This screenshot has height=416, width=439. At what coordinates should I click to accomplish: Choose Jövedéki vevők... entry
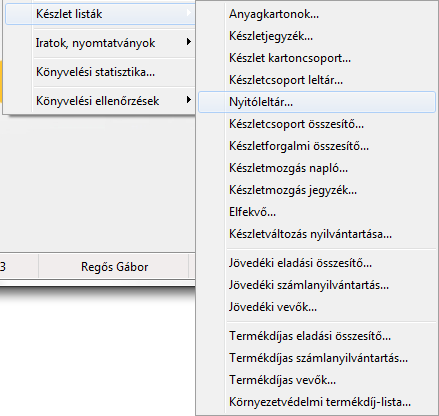[317, 307]
